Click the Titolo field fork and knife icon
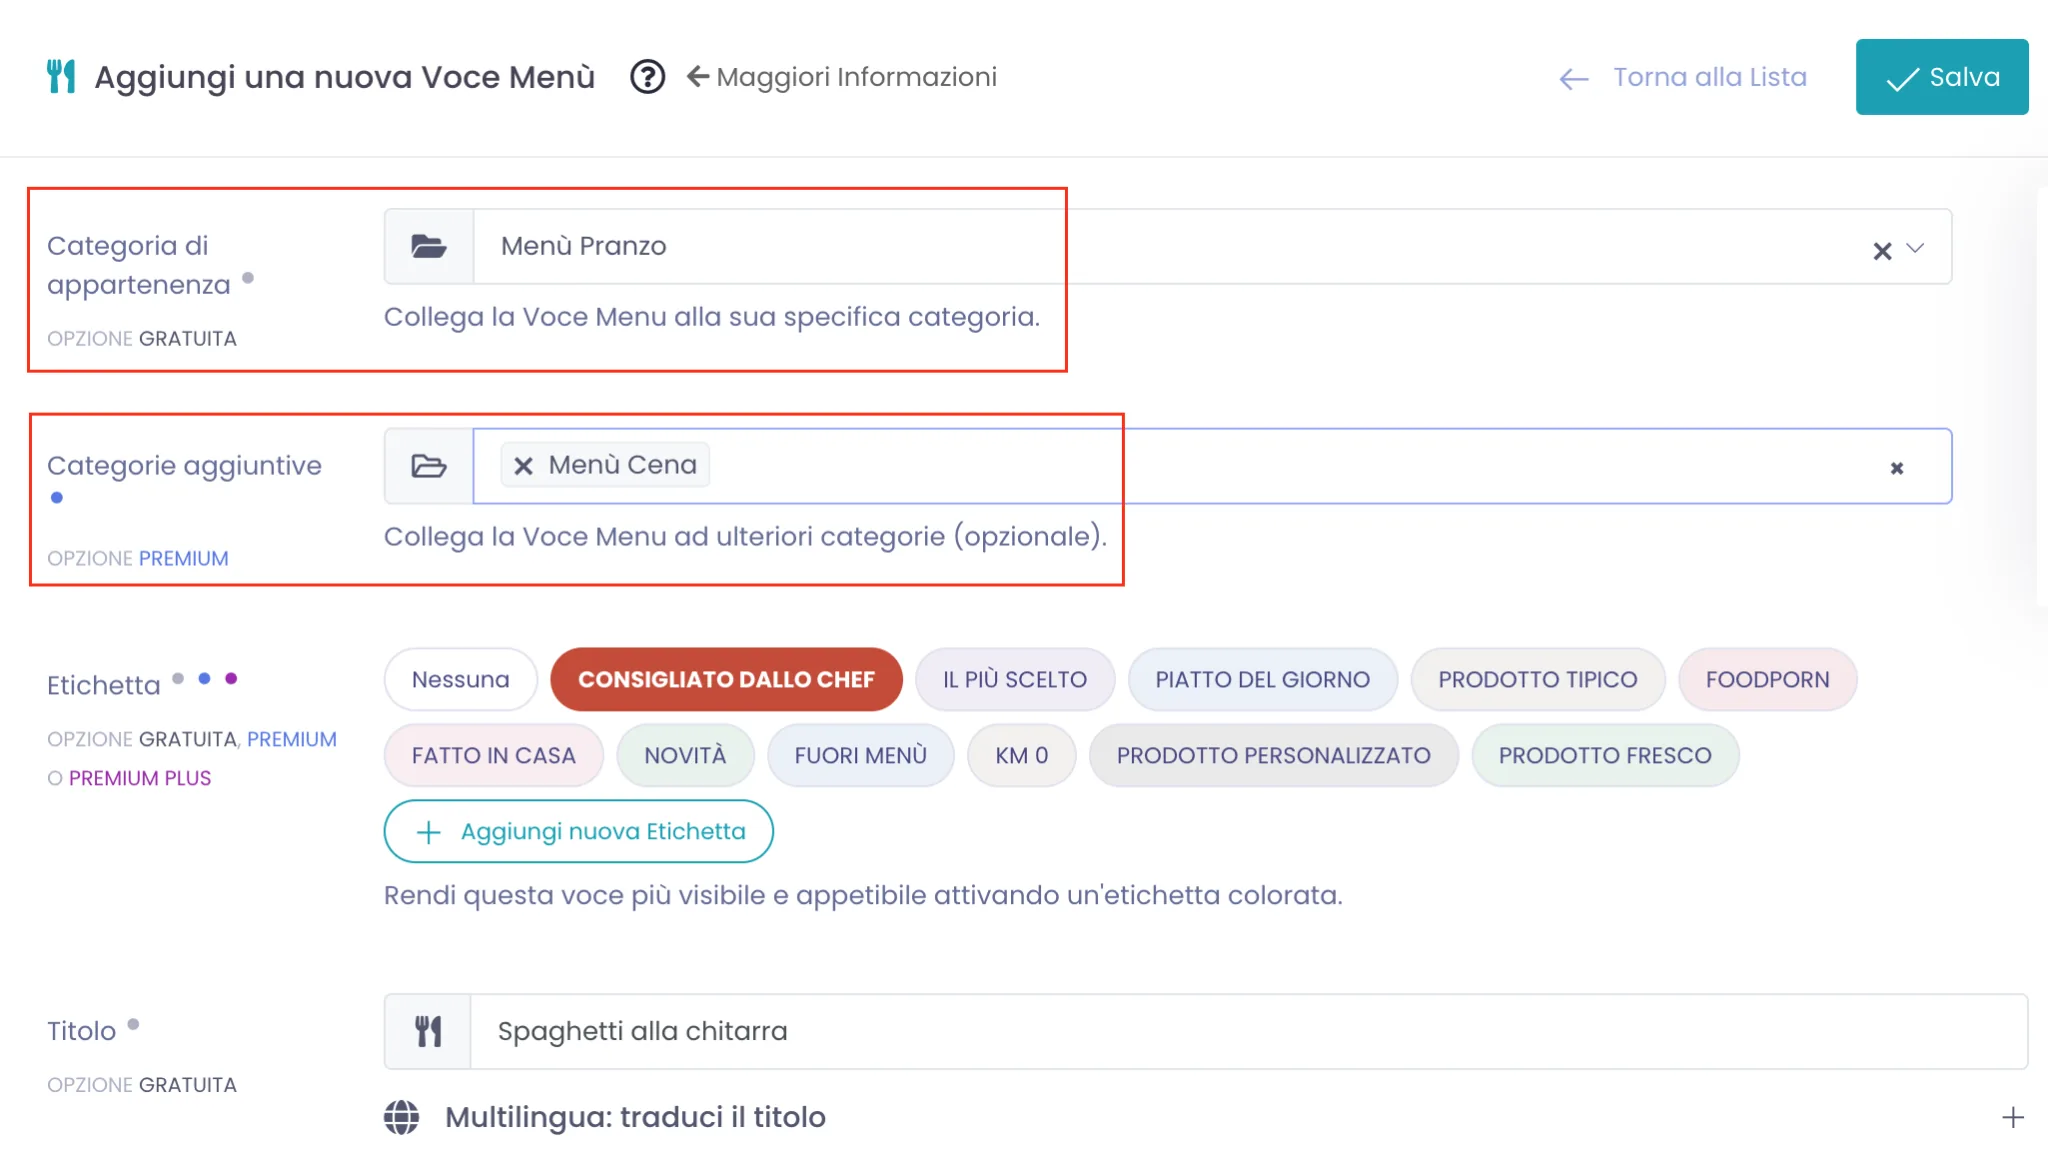 428,1032
